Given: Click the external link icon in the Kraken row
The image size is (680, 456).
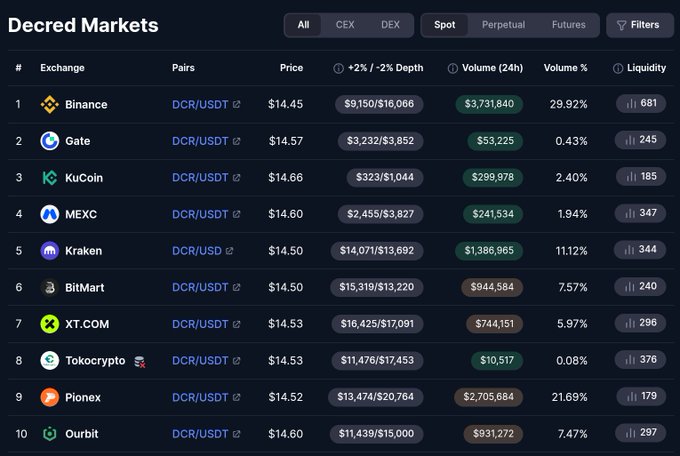Looking at the screenshot, I should pyautogui.click(x=229, y=251).
